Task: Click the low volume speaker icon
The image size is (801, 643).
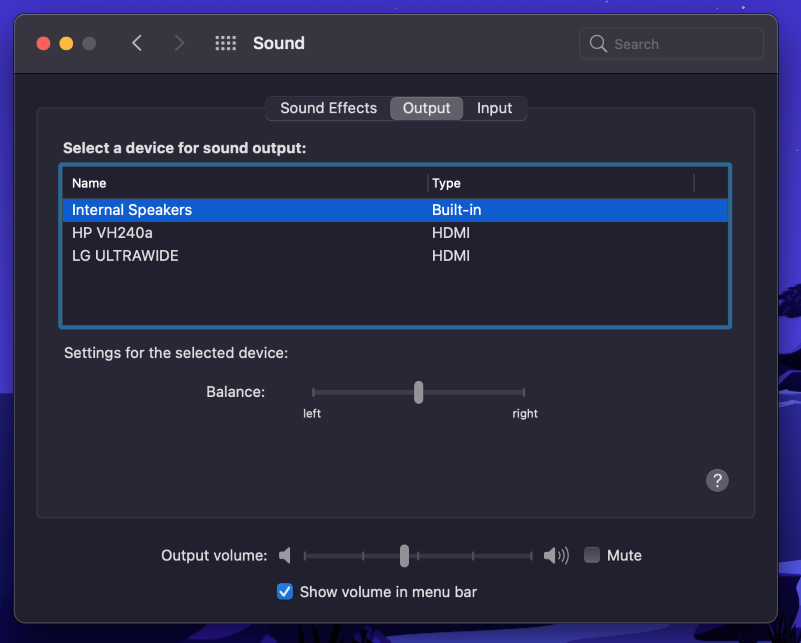Action: point(286,555)
